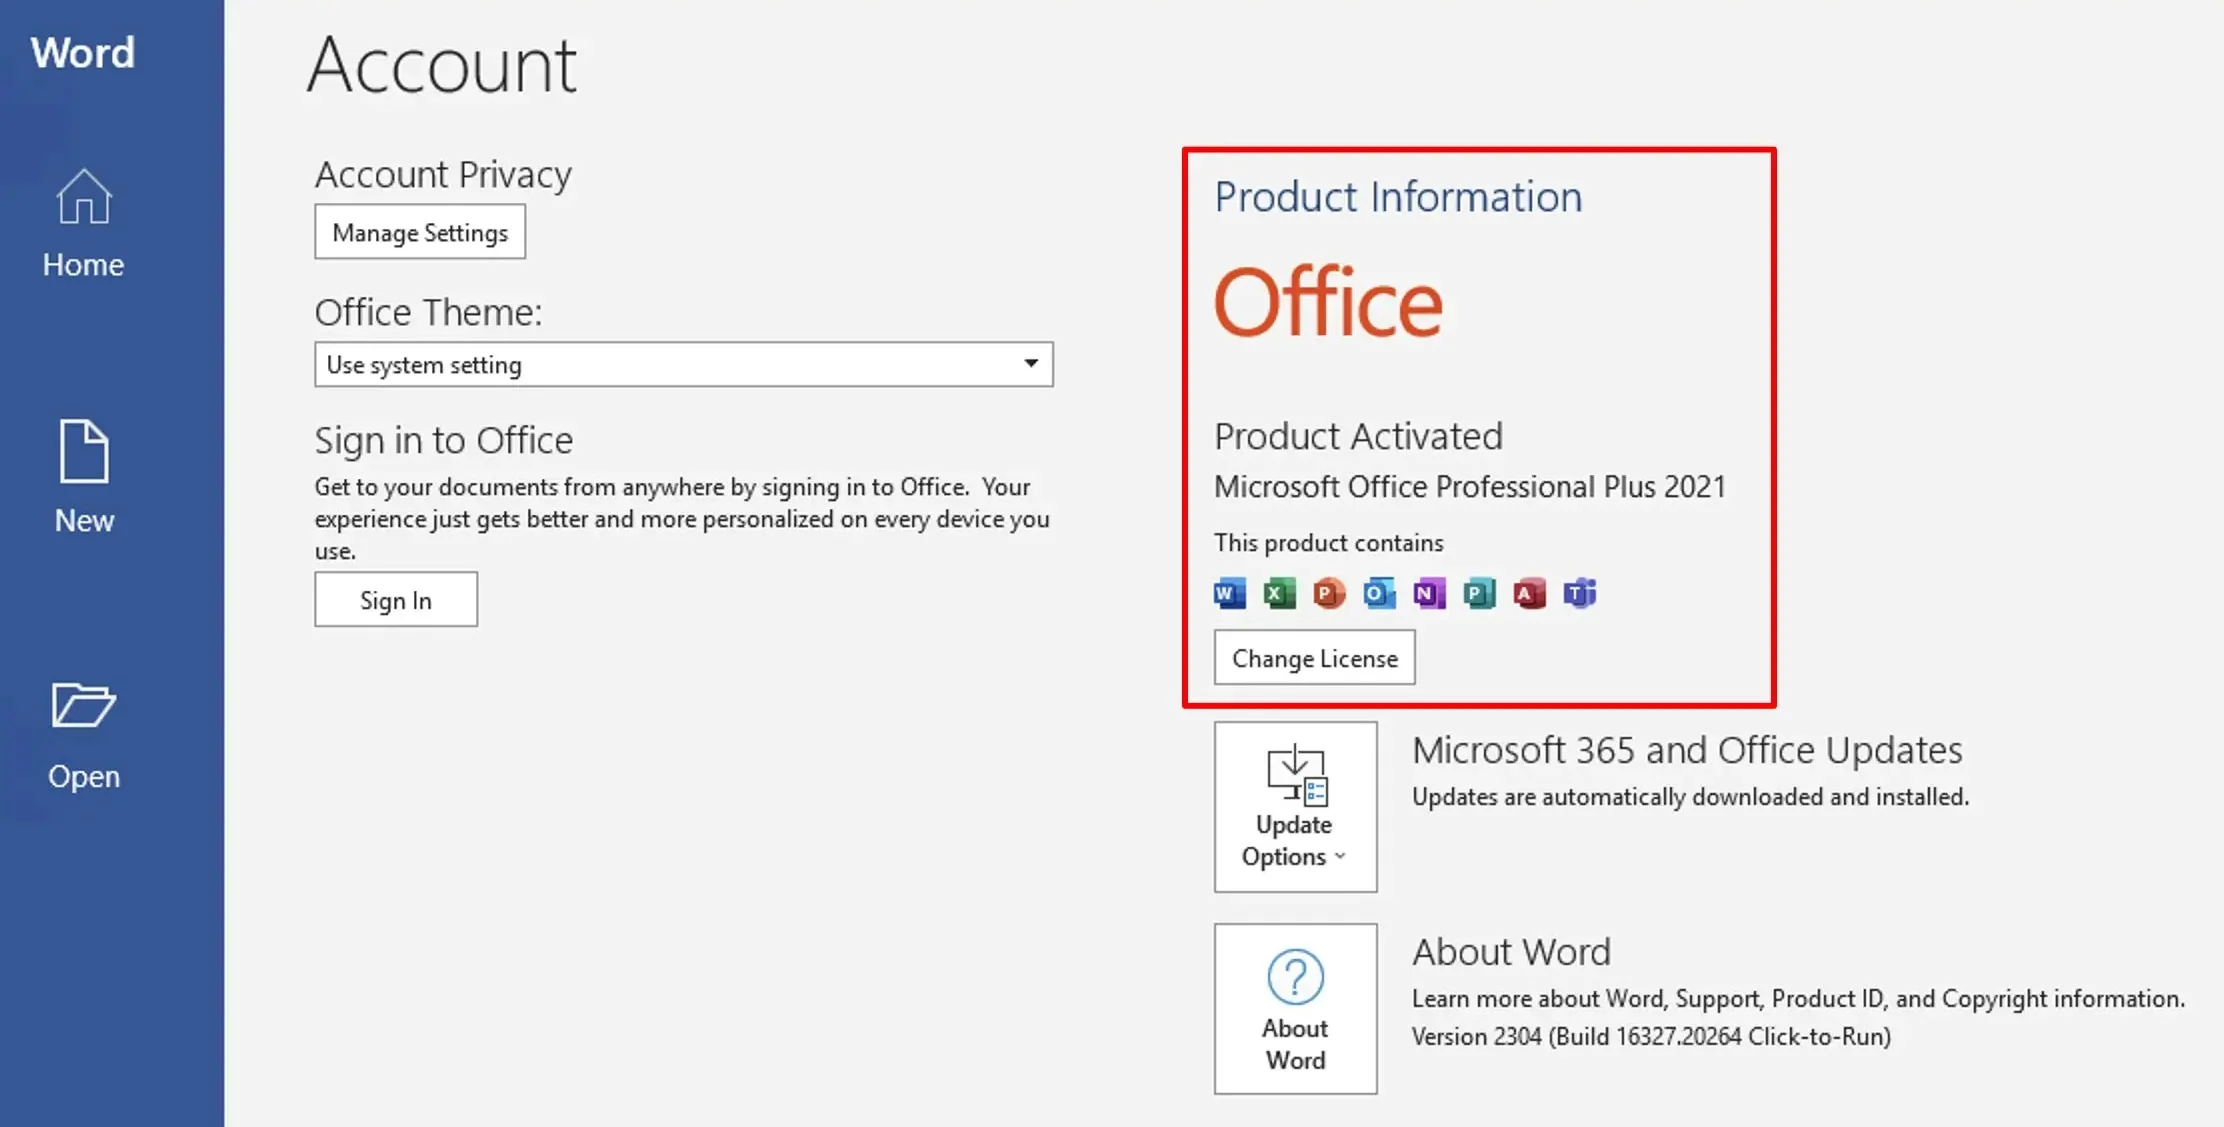Image resolution: width=2224 pixels, height=1127 pixels.
Task: Click the Access icon in product list
Action: coord(1529,594)
